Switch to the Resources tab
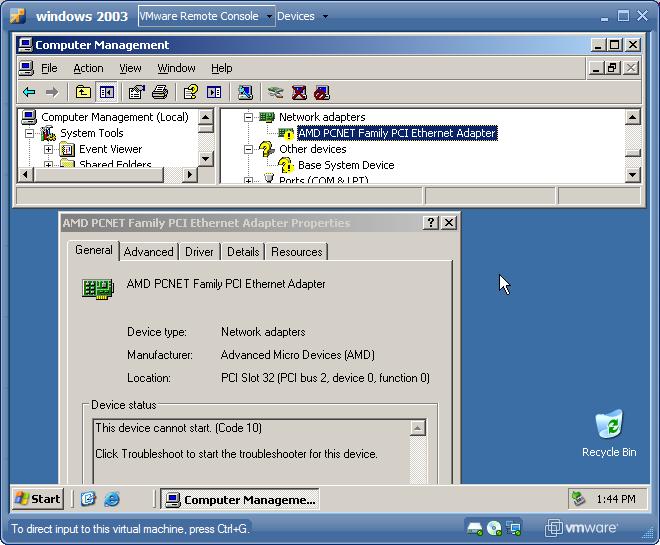This screenshot has width=660, height=545. click(x=296, y=252)
